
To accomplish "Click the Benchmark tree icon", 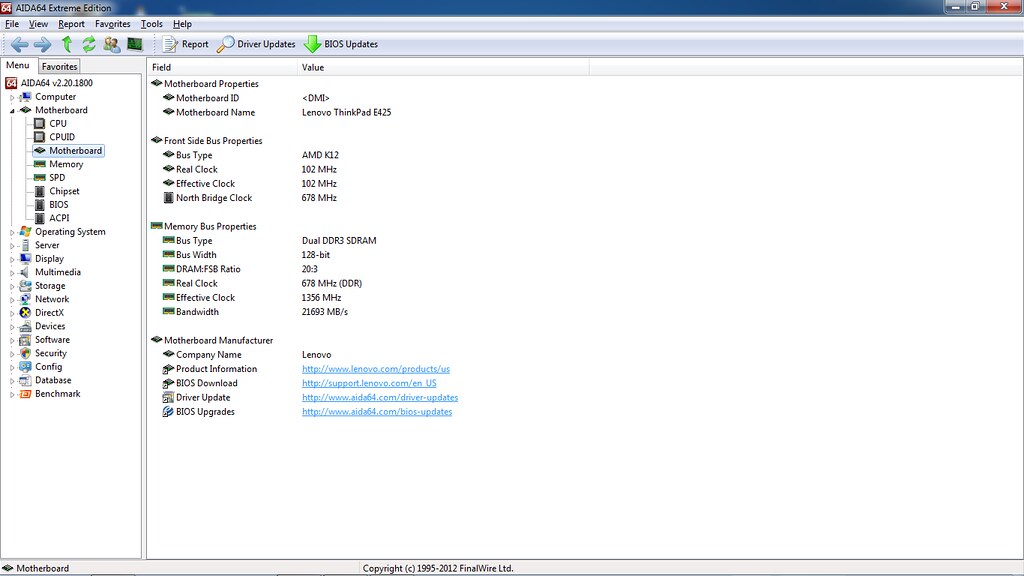I will [x=25, y=394].
